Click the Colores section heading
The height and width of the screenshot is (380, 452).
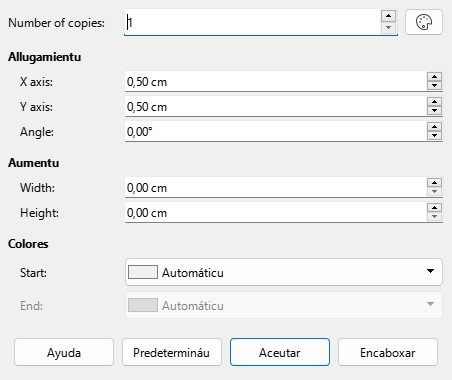(28, 244)
